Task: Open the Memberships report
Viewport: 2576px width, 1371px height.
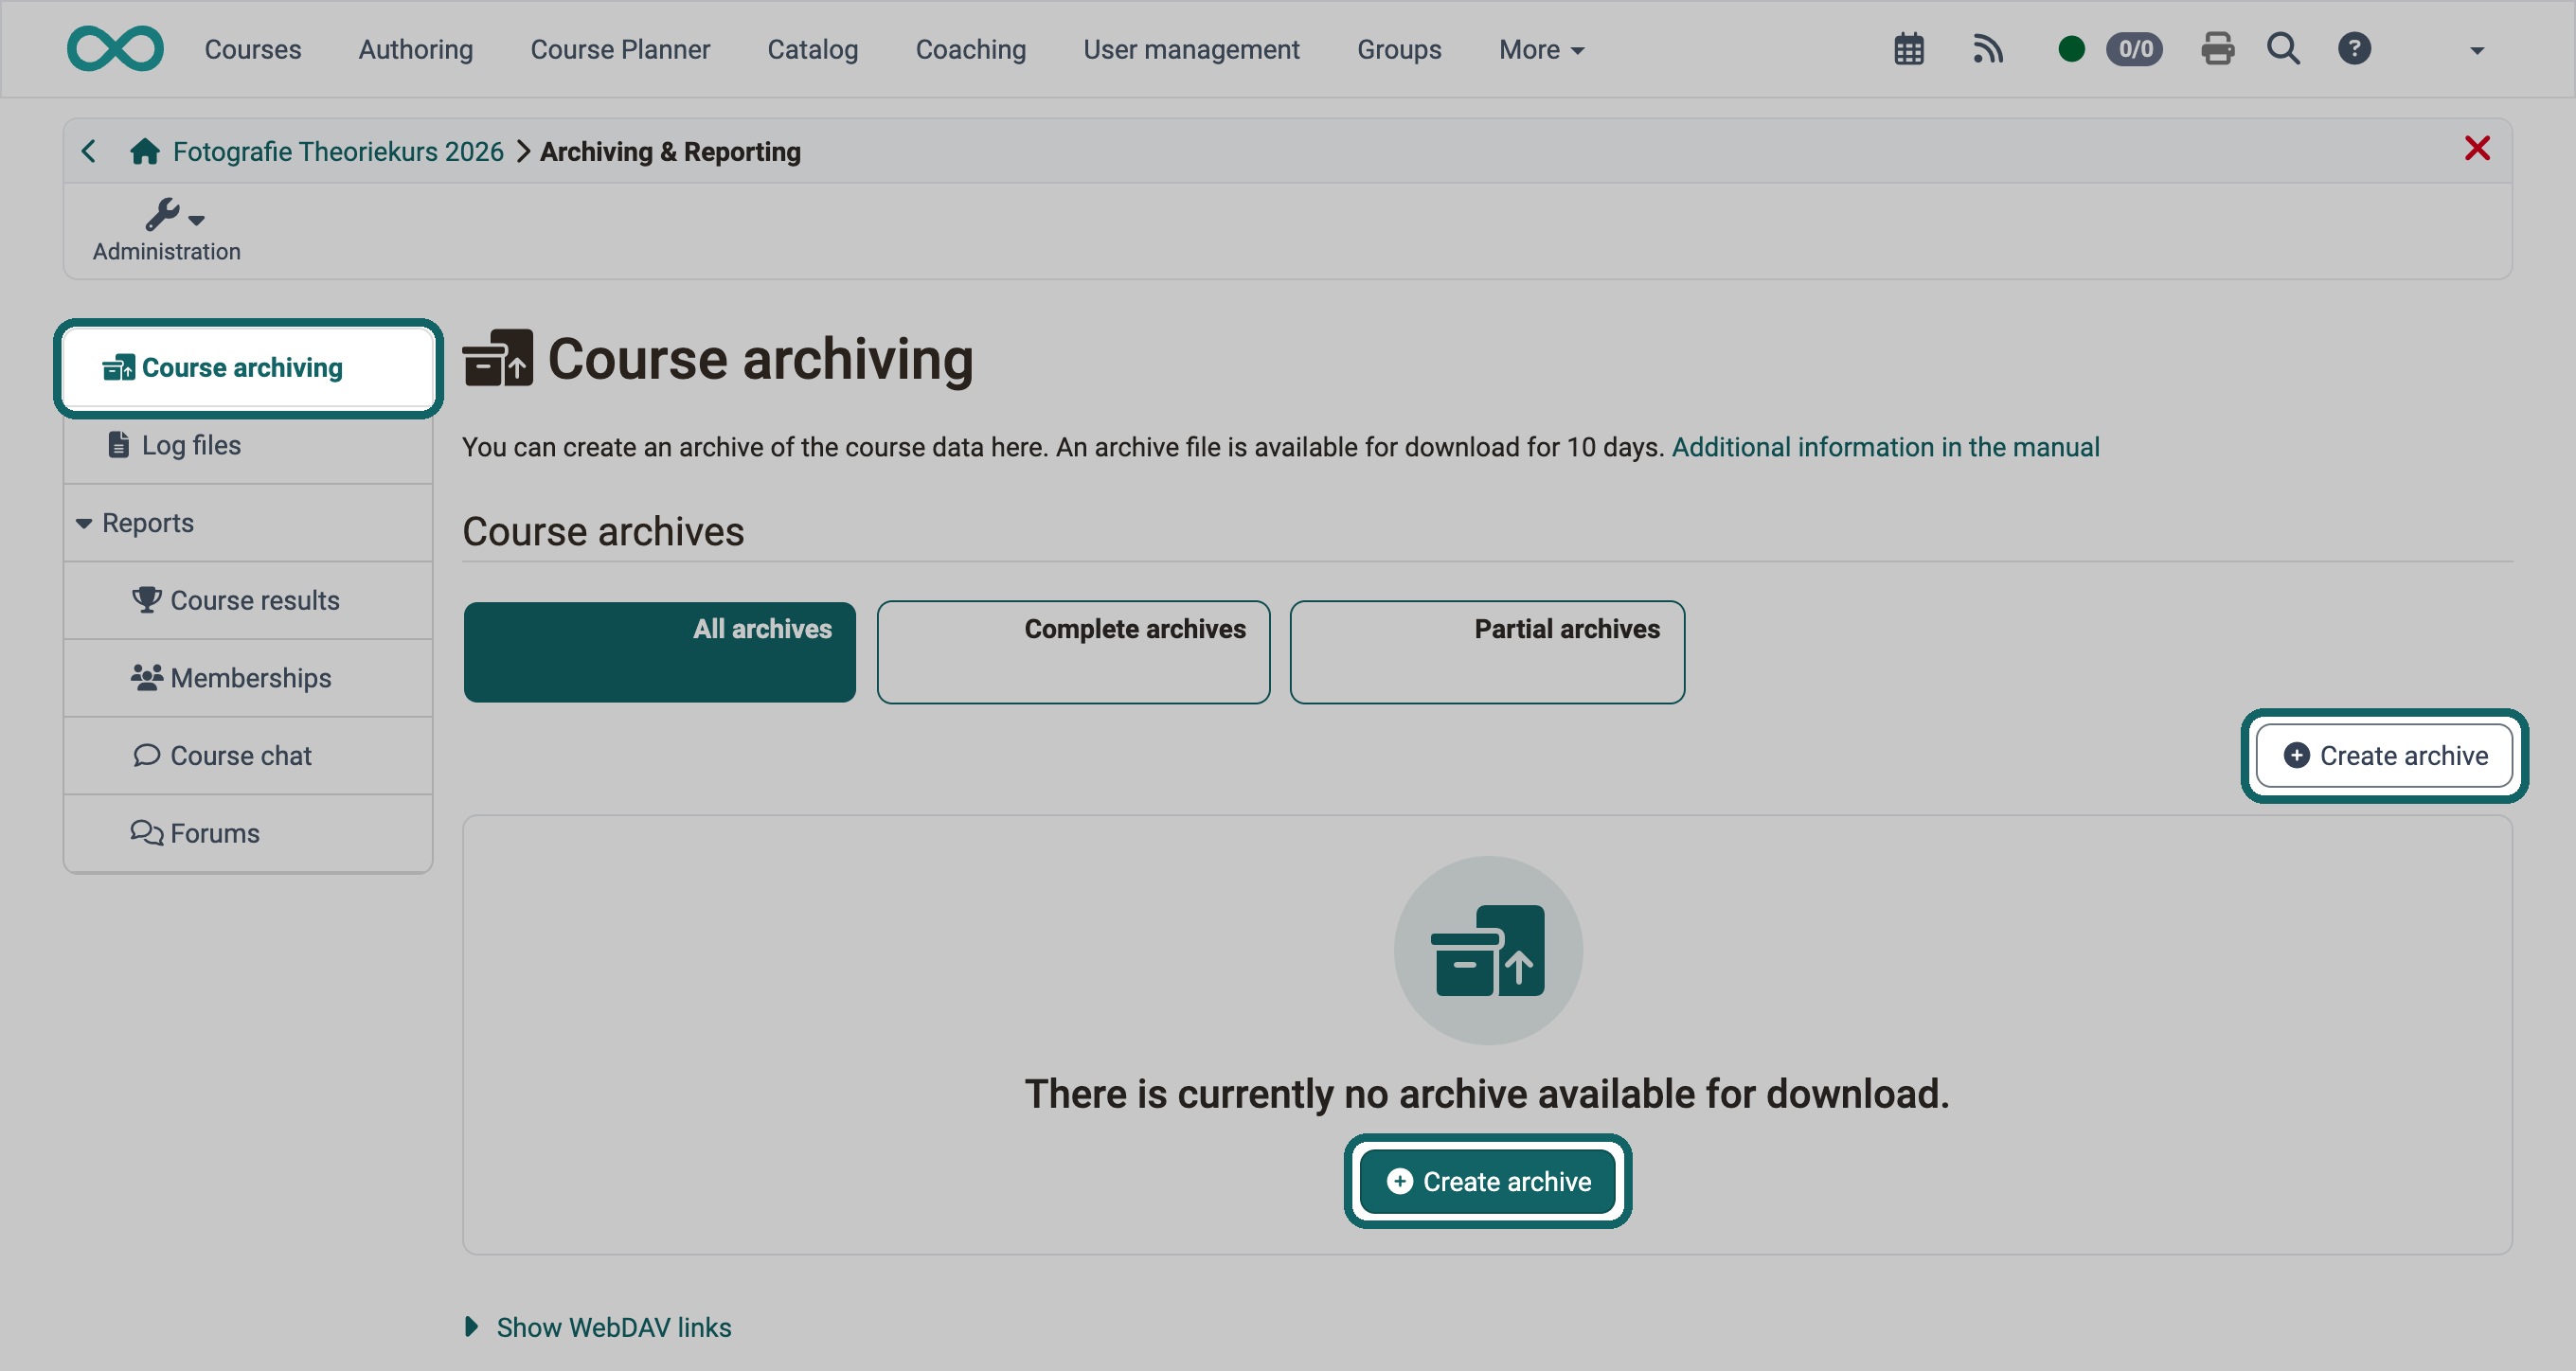Action: (x=248, y=678)
